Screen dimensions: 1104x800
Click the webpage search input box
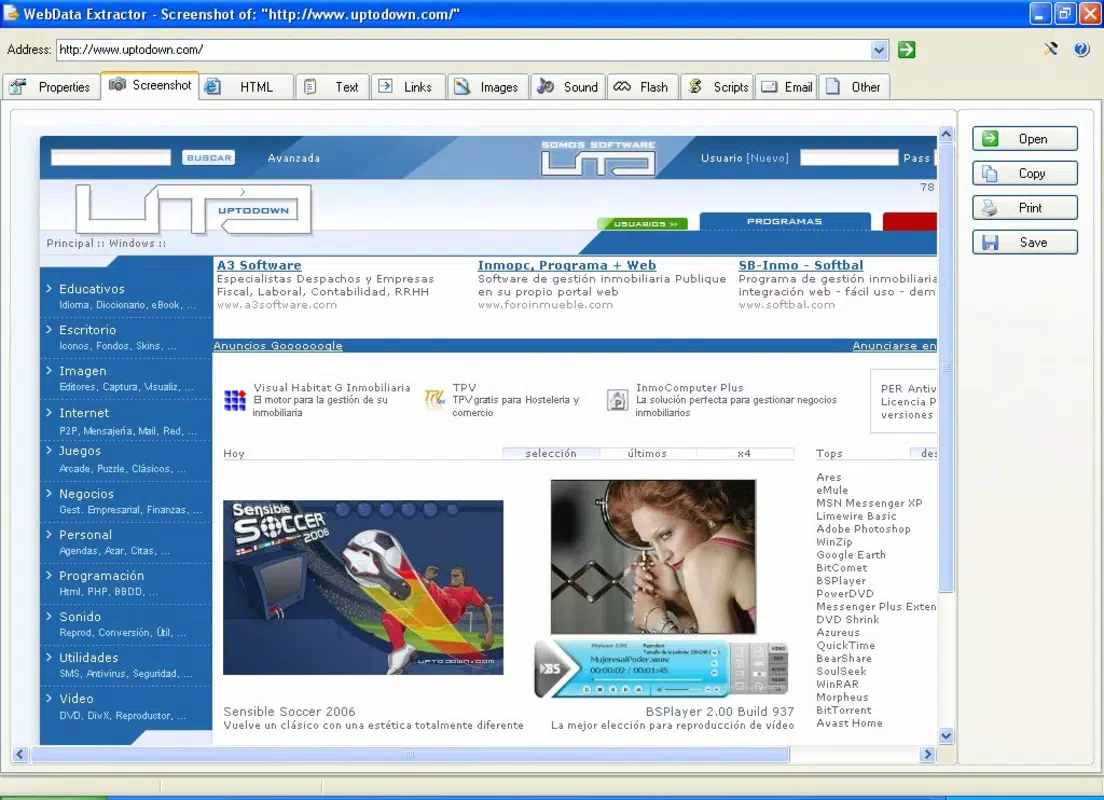point(111,158)
